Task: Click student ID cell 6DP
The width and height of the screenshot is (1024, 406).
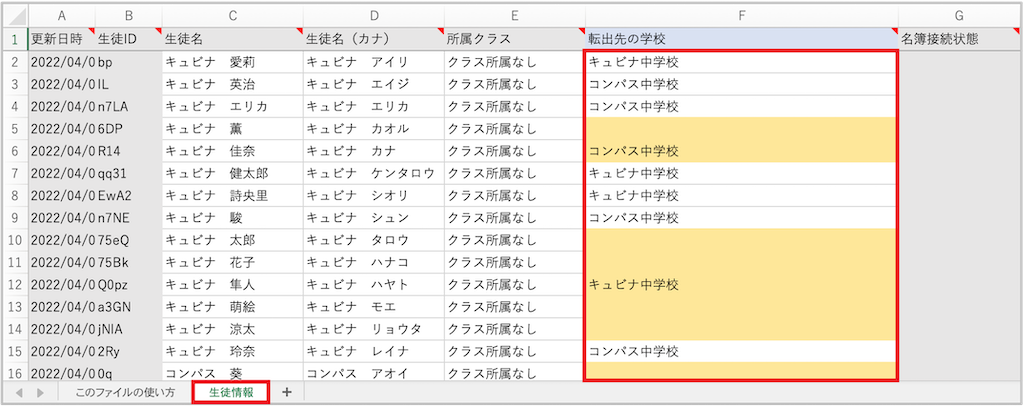Action: 129,129
